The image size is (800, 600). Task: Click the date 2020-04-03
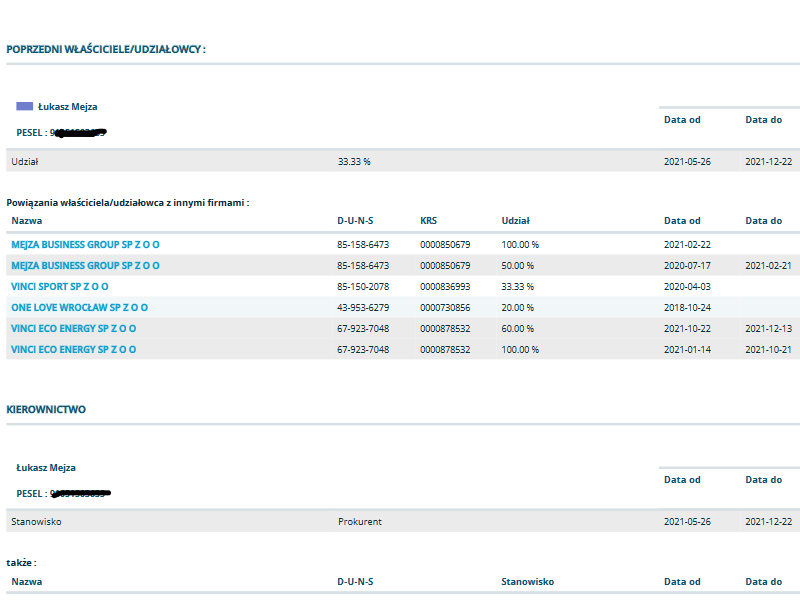coord(687,287)
